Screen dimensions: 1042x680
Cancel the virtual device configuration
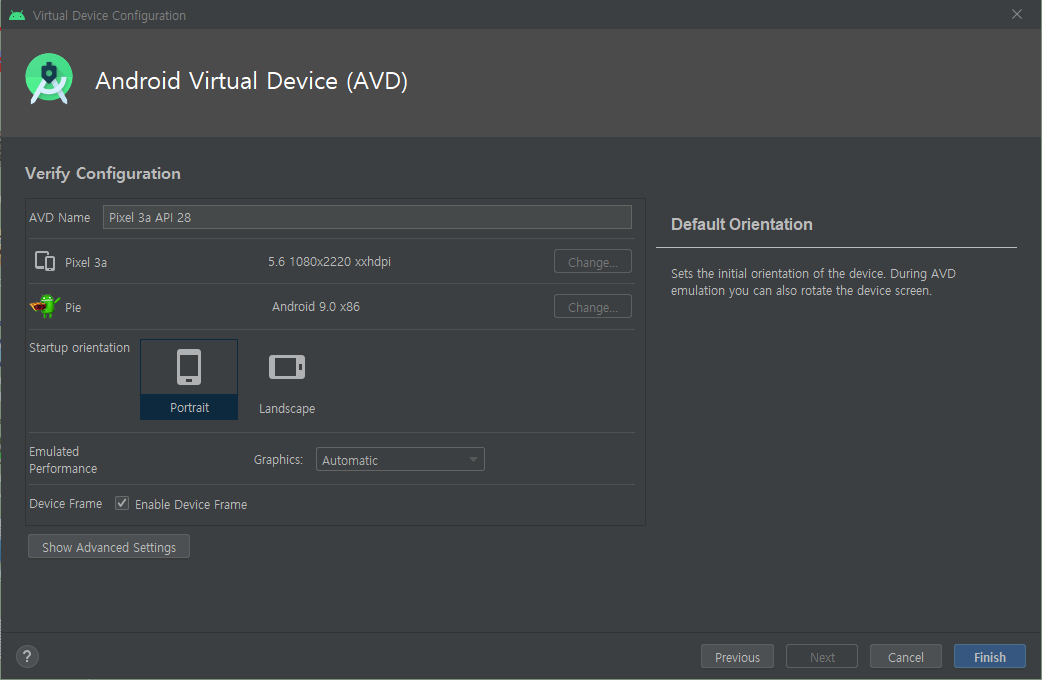[x=906, y=657]
